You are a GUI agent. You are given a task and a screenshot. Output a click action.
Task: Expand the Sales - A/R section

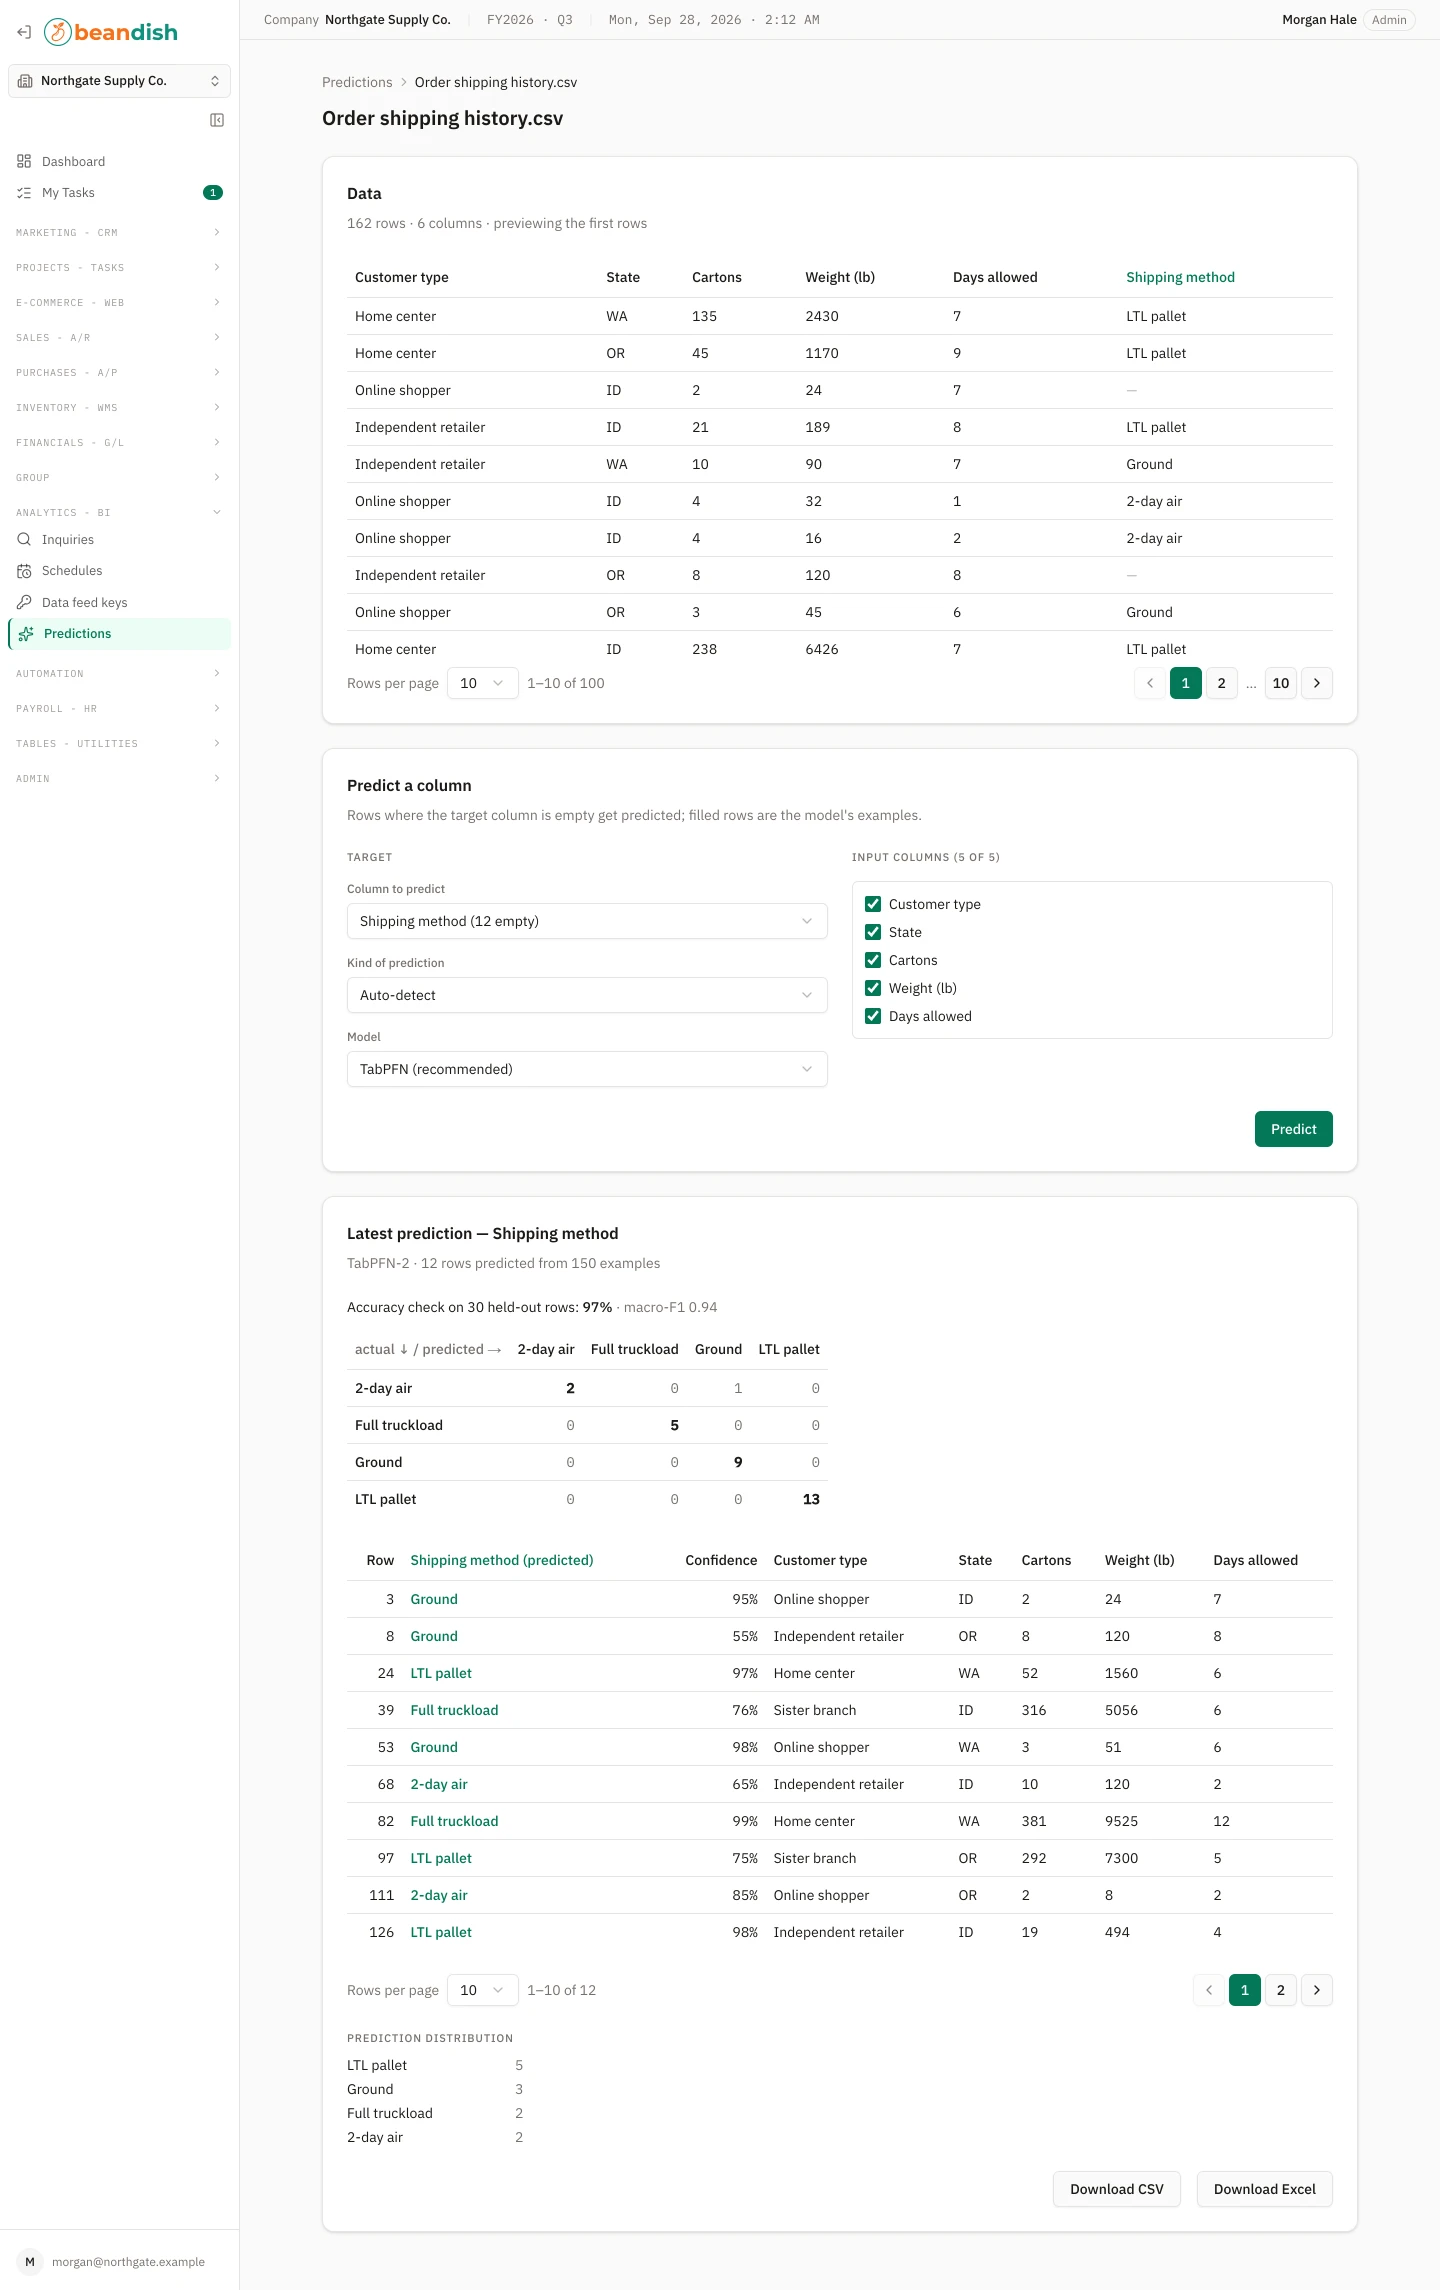point(119,337)
